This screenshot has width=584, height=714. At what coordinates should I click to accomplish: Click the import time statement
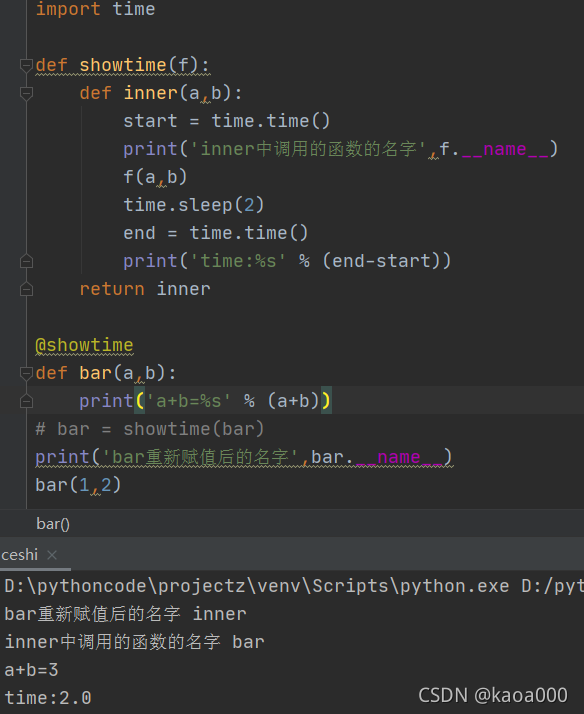point(95,9)
